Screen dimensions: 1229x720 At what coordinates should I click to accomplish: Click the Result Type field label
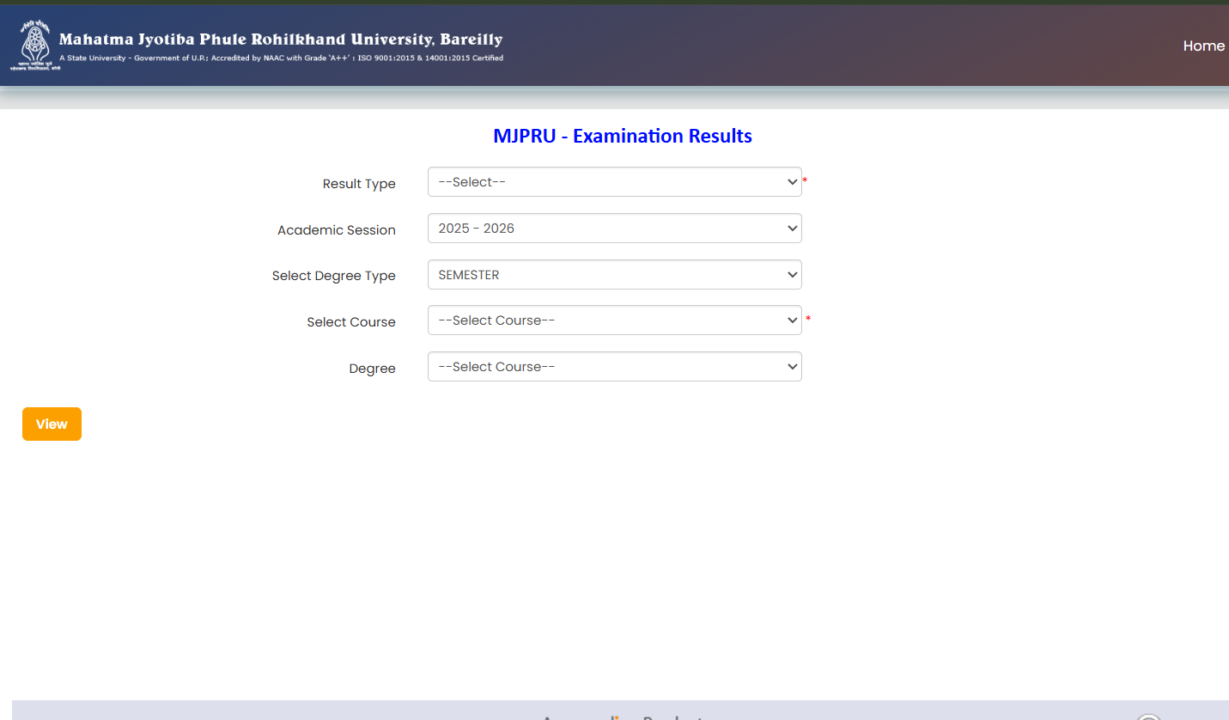point(358,183)
